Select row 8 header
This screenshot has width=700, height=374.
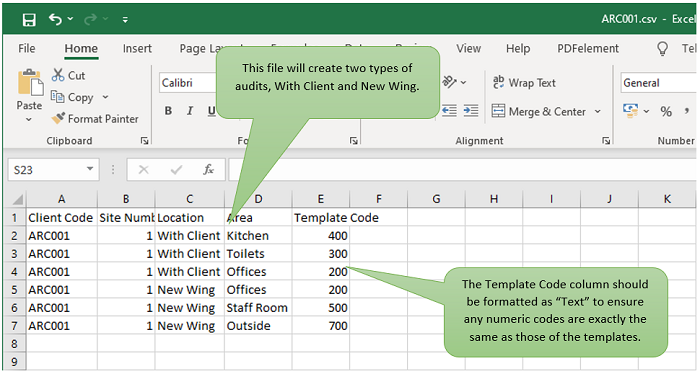coord(15,344)
